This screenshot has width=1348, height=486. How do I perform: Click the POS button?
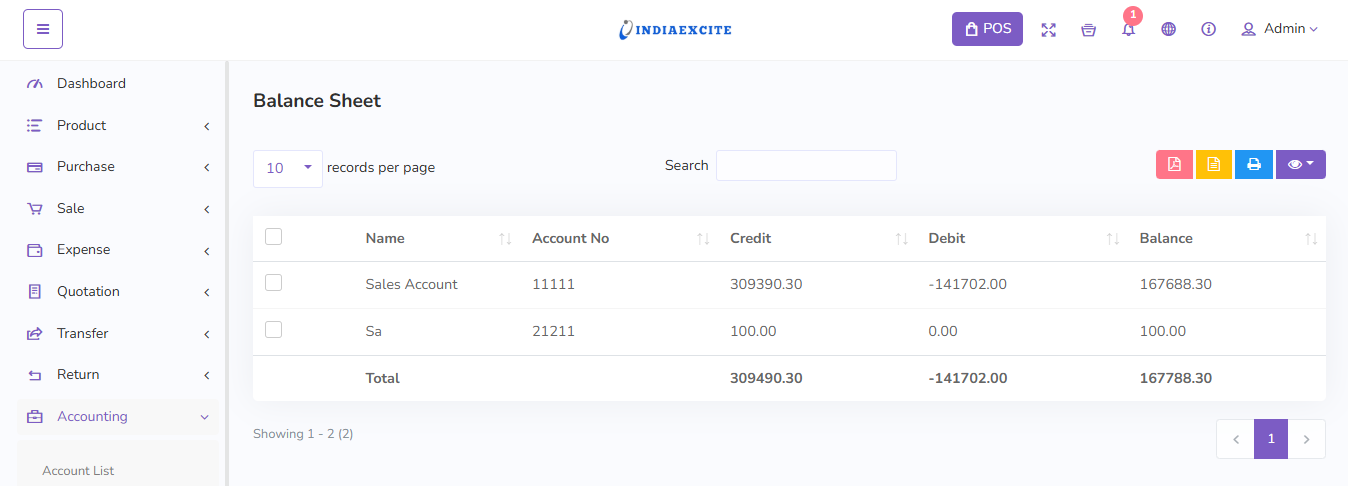[x=986, y=29]
